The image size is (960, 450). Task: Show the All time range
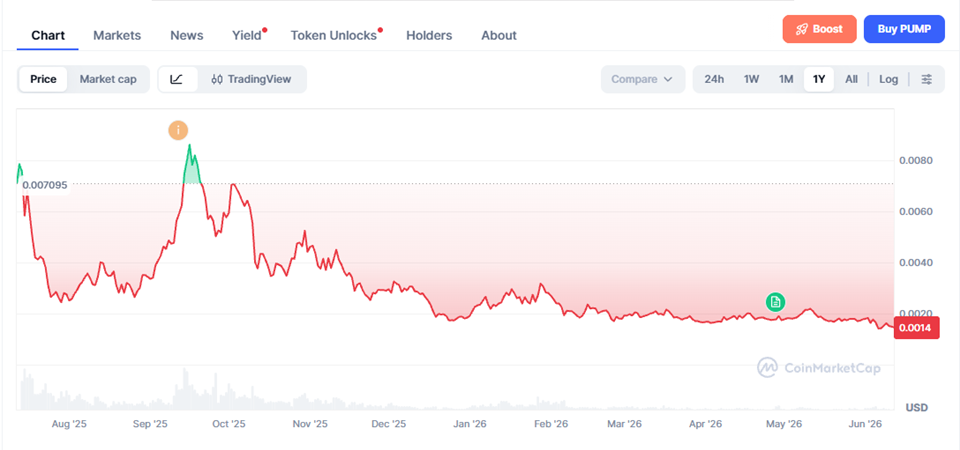point(851,79)
